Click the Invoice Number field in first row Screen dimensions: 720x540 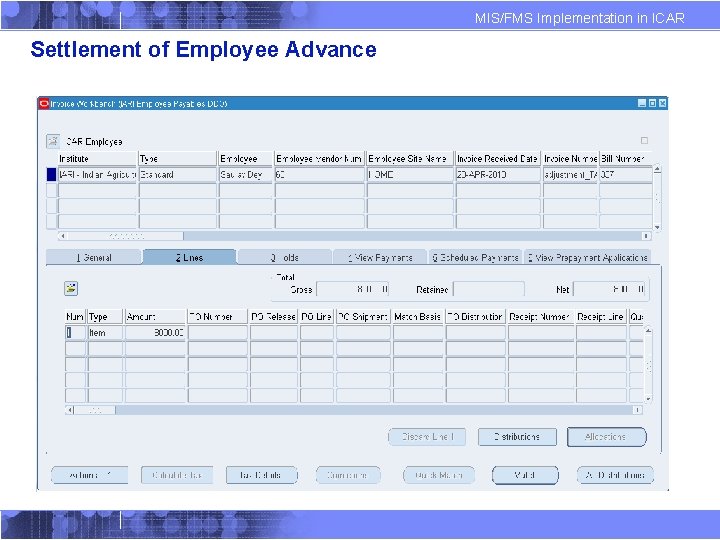pos(570,174)
